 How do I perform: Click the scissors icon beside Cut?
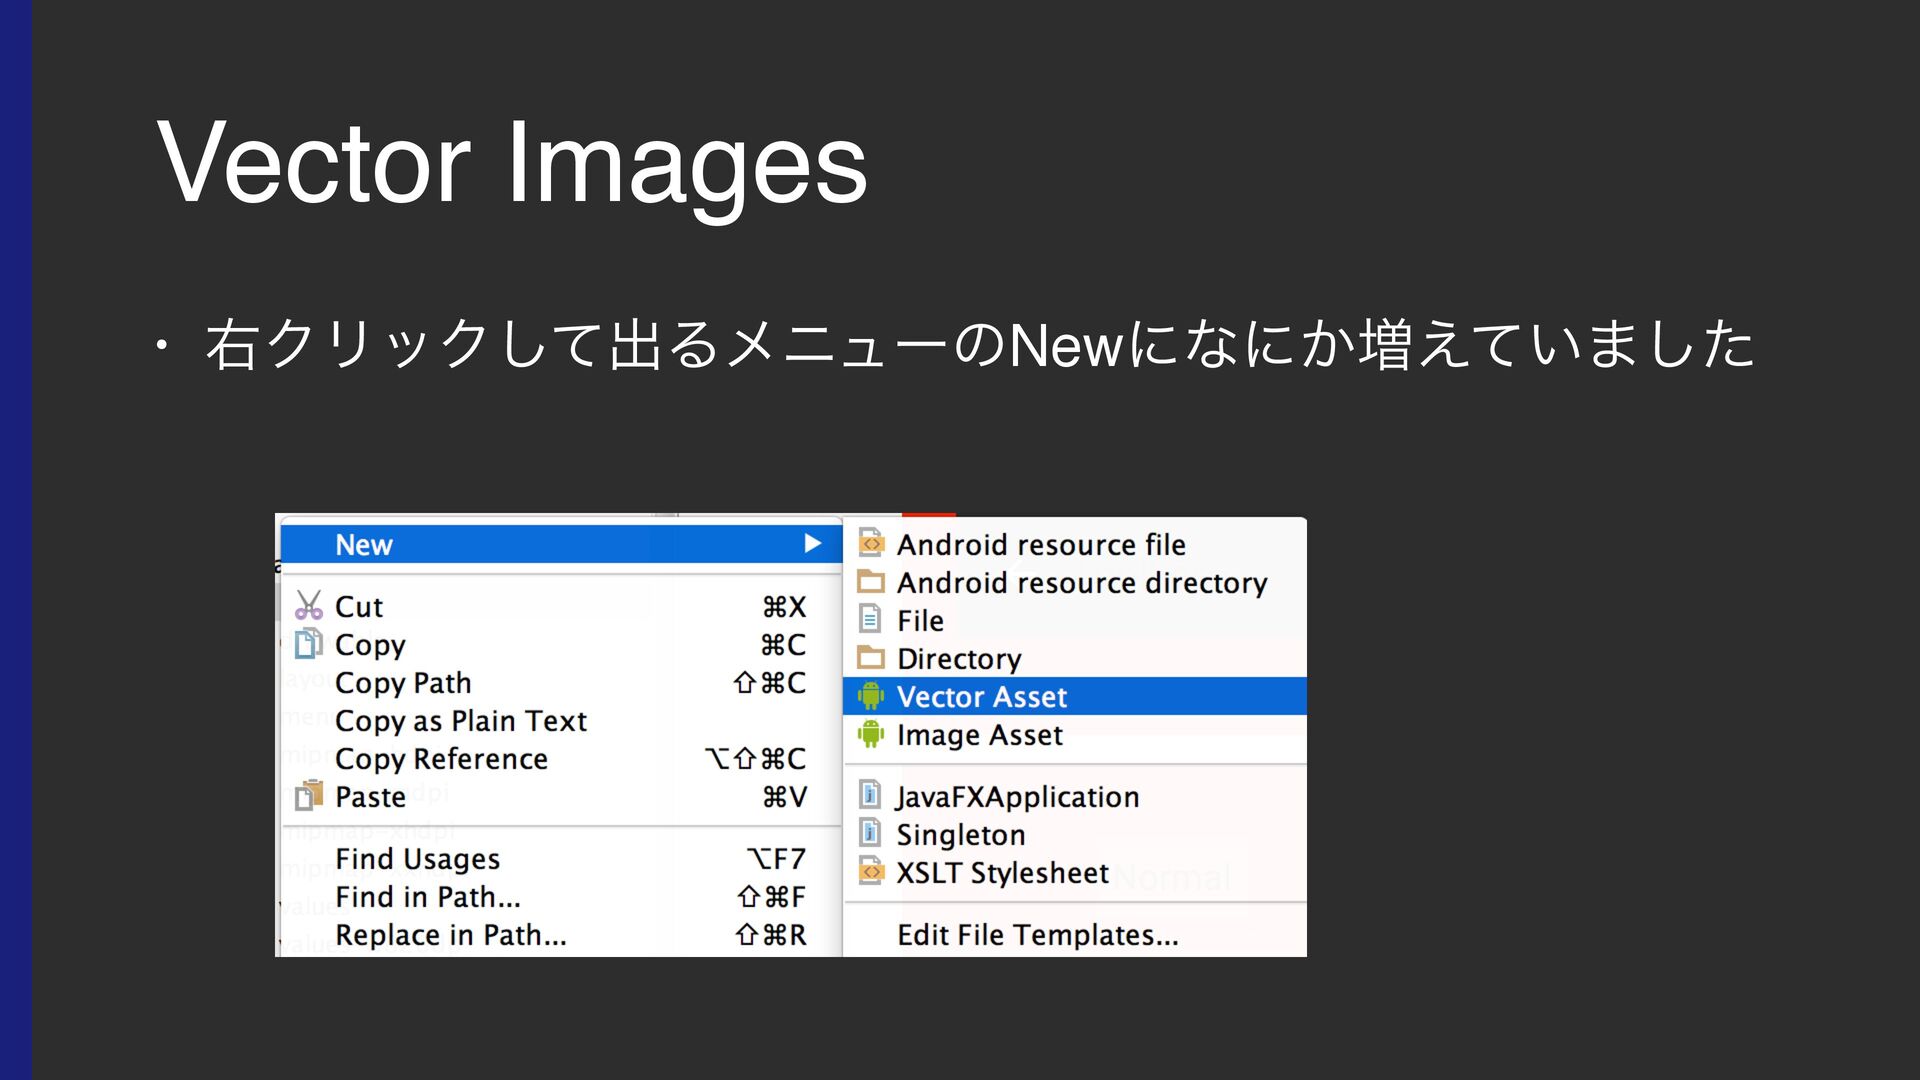(x=309, y=605)
